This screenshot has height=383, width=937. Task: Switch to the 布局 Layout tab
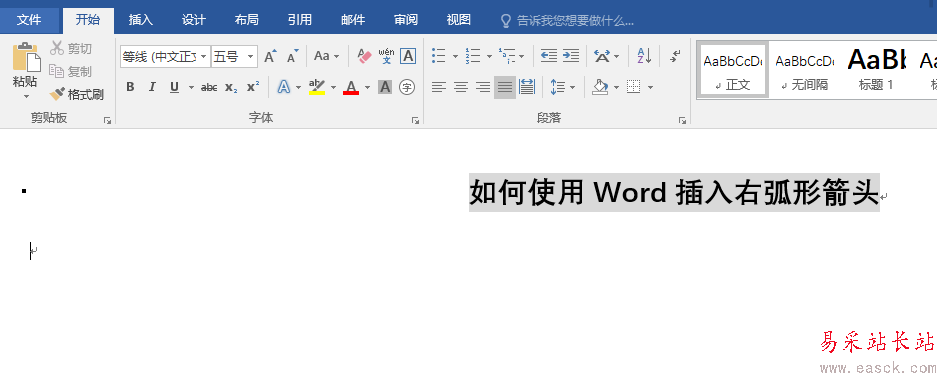click(246, 20)
